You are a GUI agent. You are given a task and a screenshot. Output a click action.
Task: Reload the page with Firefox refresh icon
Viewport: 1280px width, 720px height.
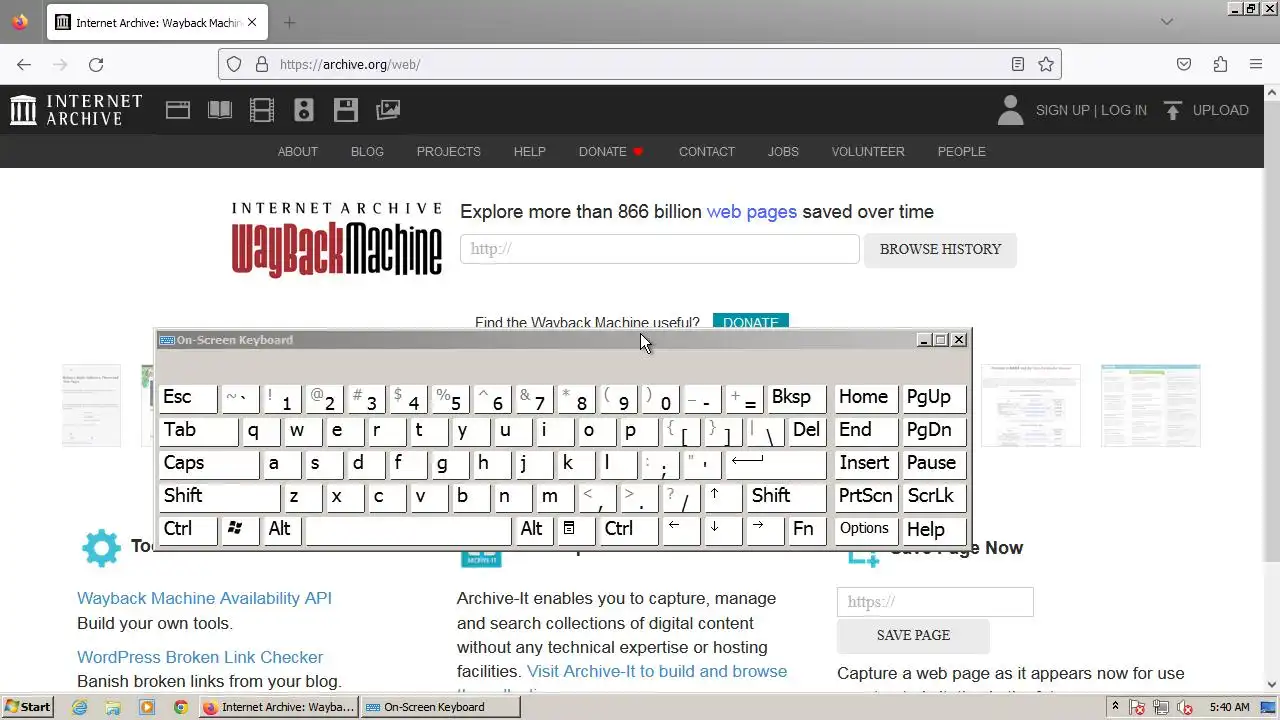pyautogui.click(x=96, y=64)
